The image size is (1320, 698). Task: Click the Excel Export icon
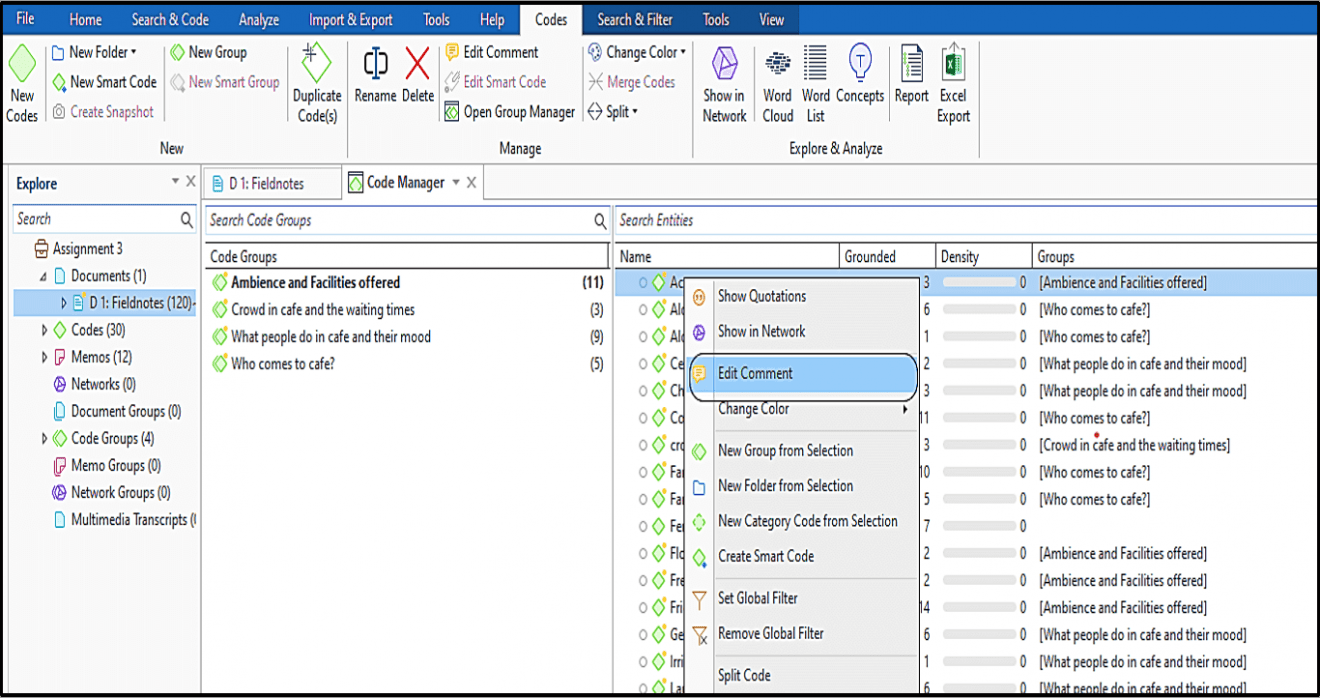click(x=952, y=82)
